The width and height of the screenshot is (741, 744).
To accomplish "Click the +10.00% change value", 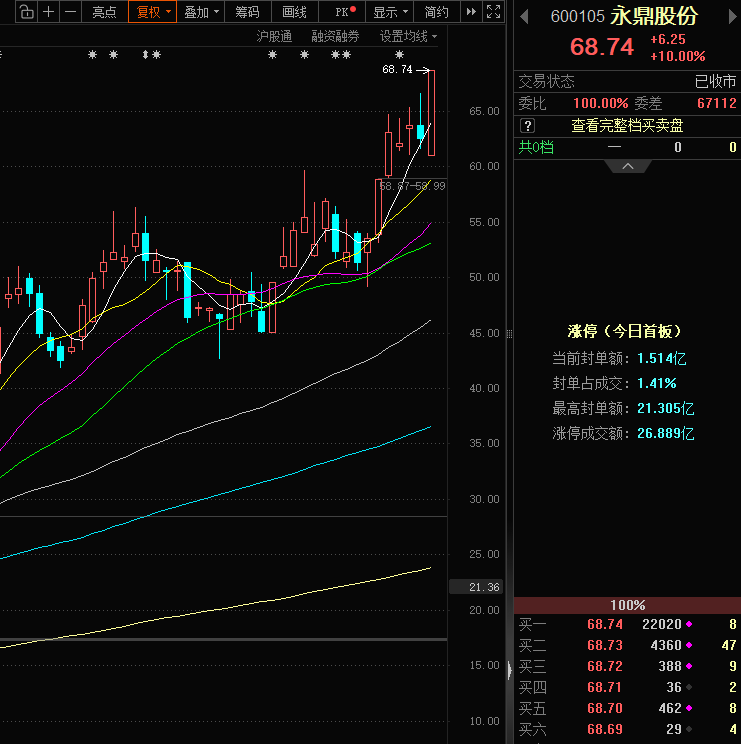I will (x=677, y=56).
